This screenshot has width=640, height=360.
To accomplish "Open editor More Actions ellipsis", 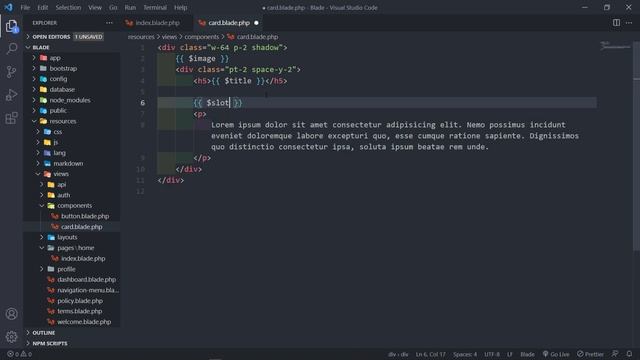I will tap(629, 23).
